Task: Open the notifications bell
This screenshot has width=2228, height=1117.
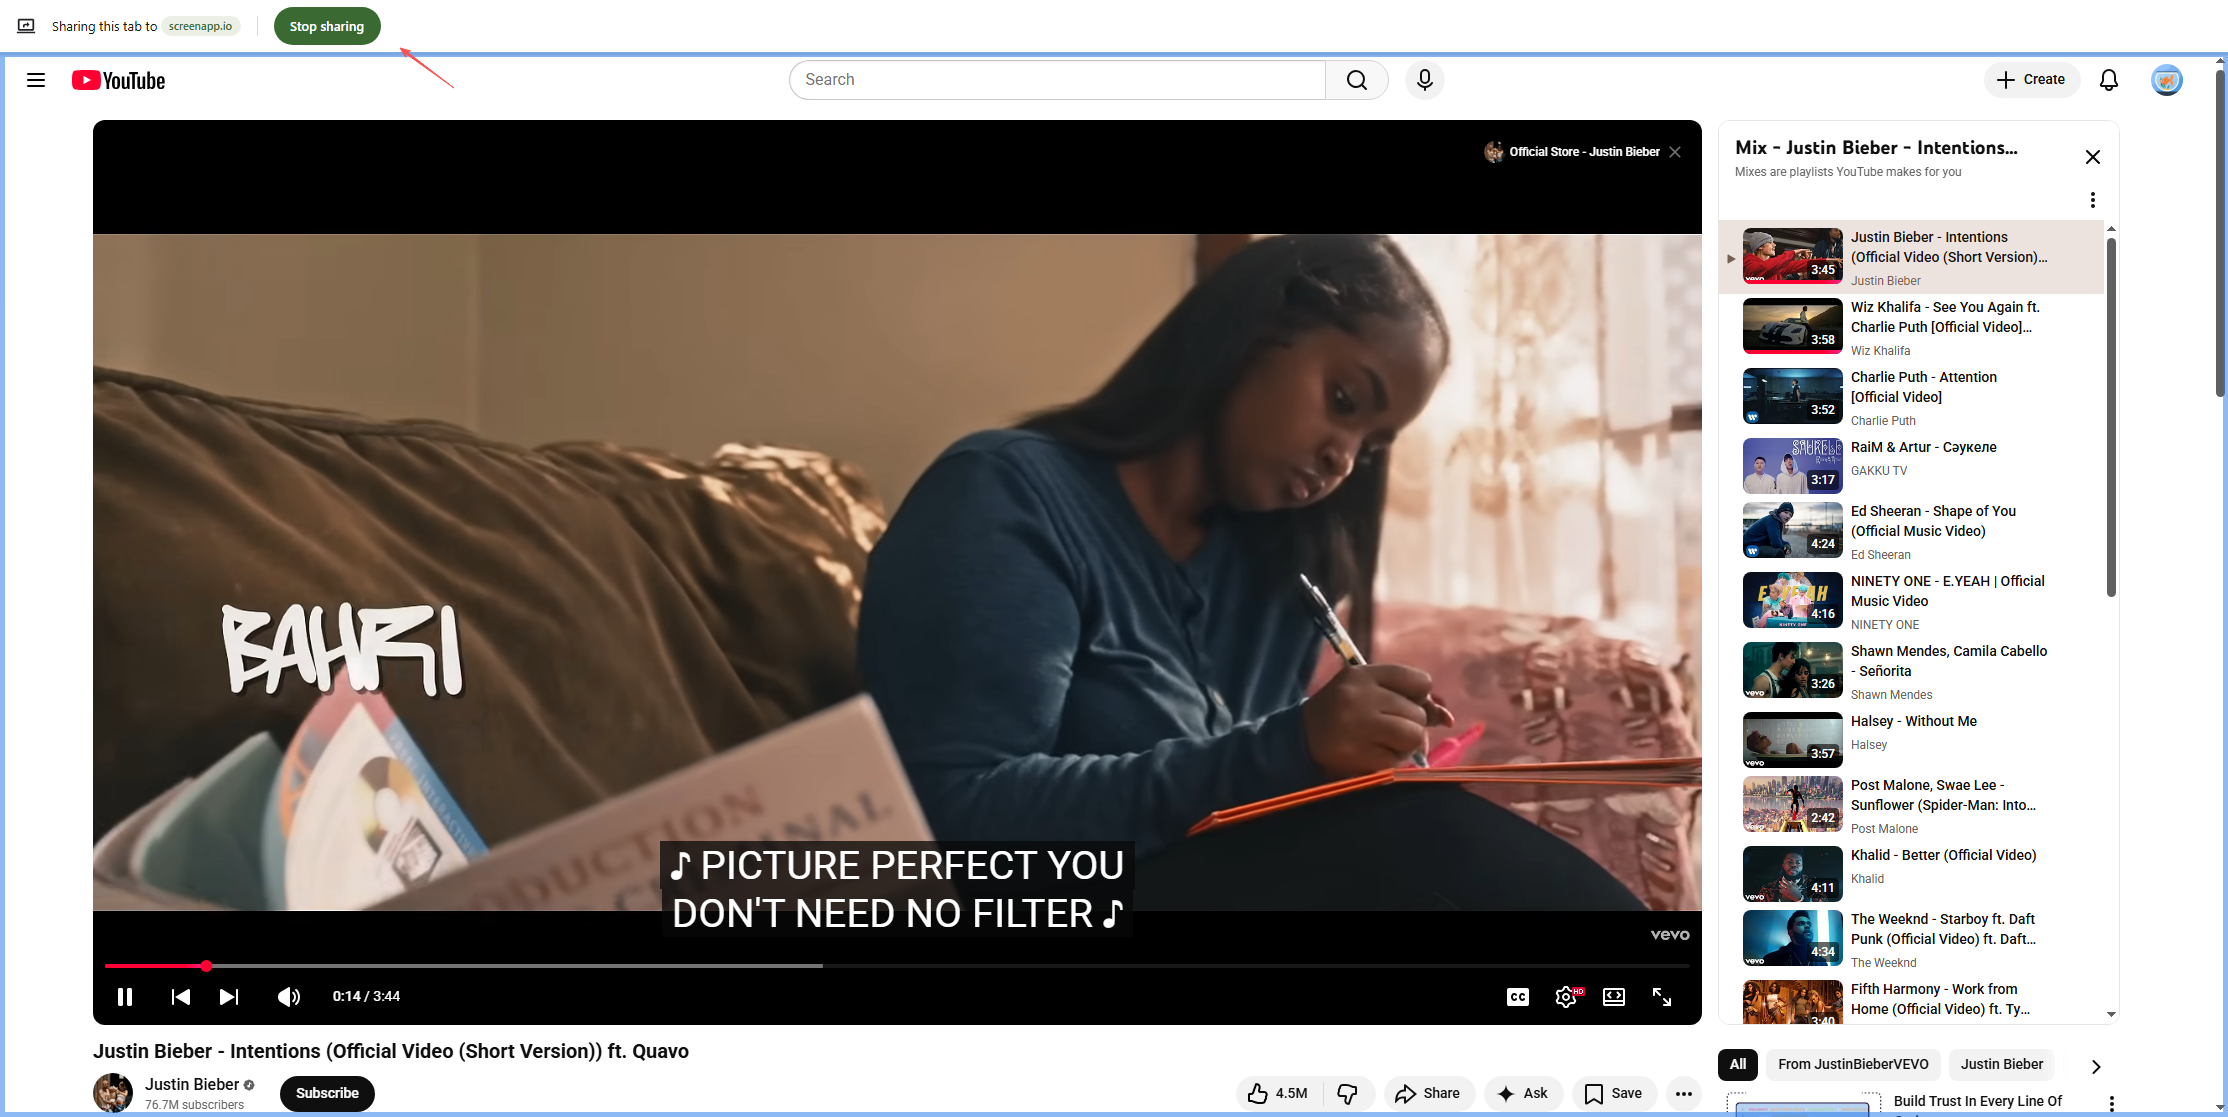Action: (x=2108, y=80)
